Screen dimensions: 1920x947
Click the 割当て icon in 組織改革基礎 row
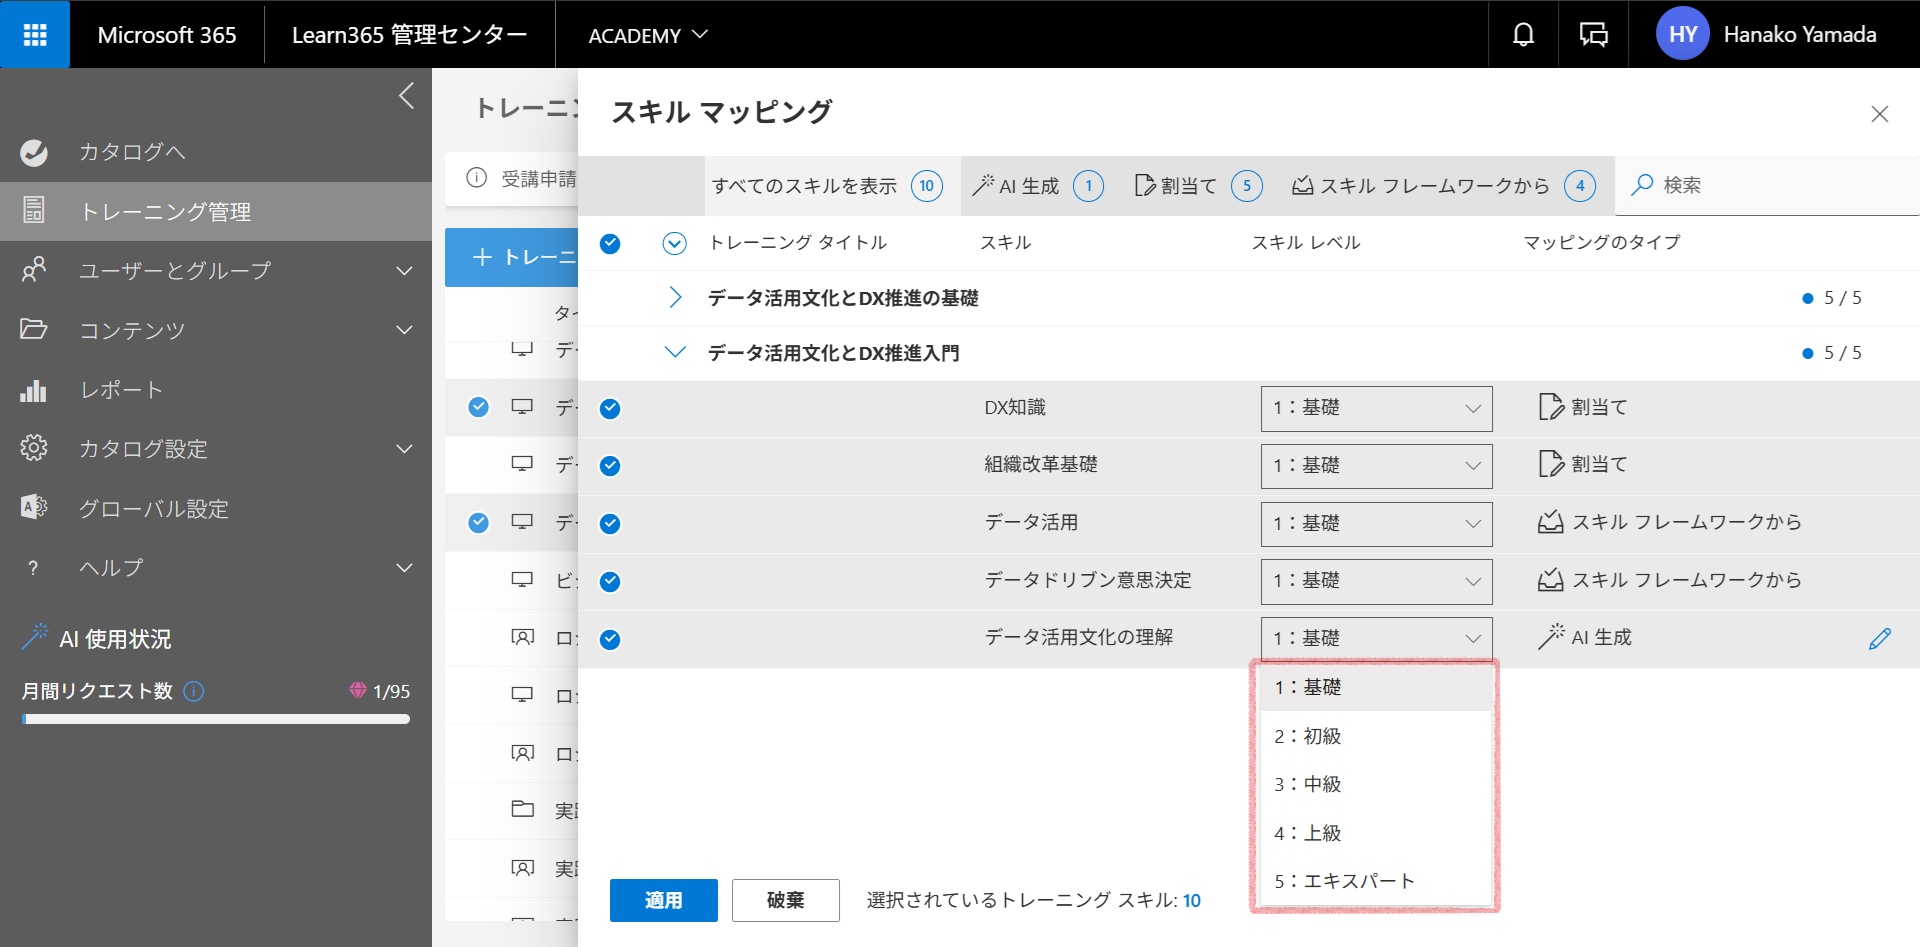1551,464
